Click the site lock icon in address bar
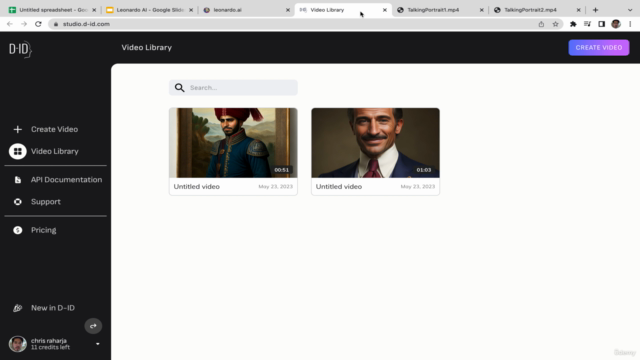Viewport: 640px width, 360px height. pyautogui.click(x=56, y=24)
